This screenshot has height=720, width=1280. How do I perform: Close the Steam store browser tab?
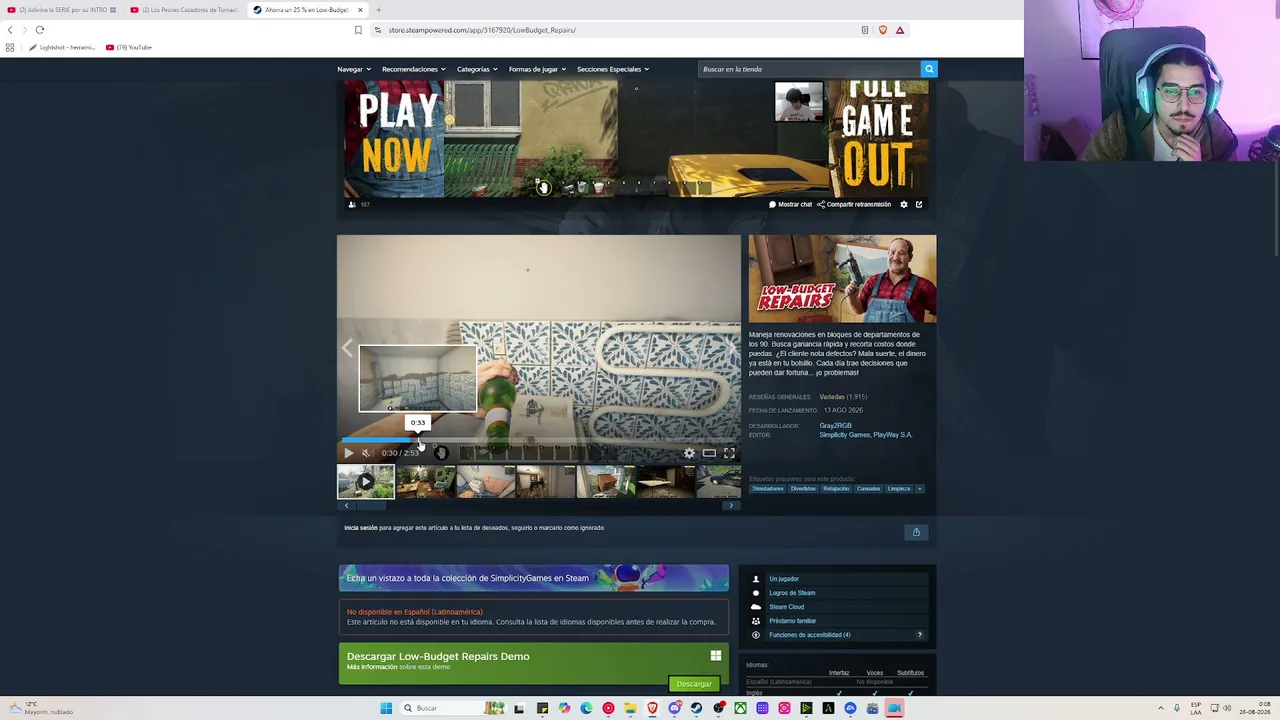click(x=359, y=10)
